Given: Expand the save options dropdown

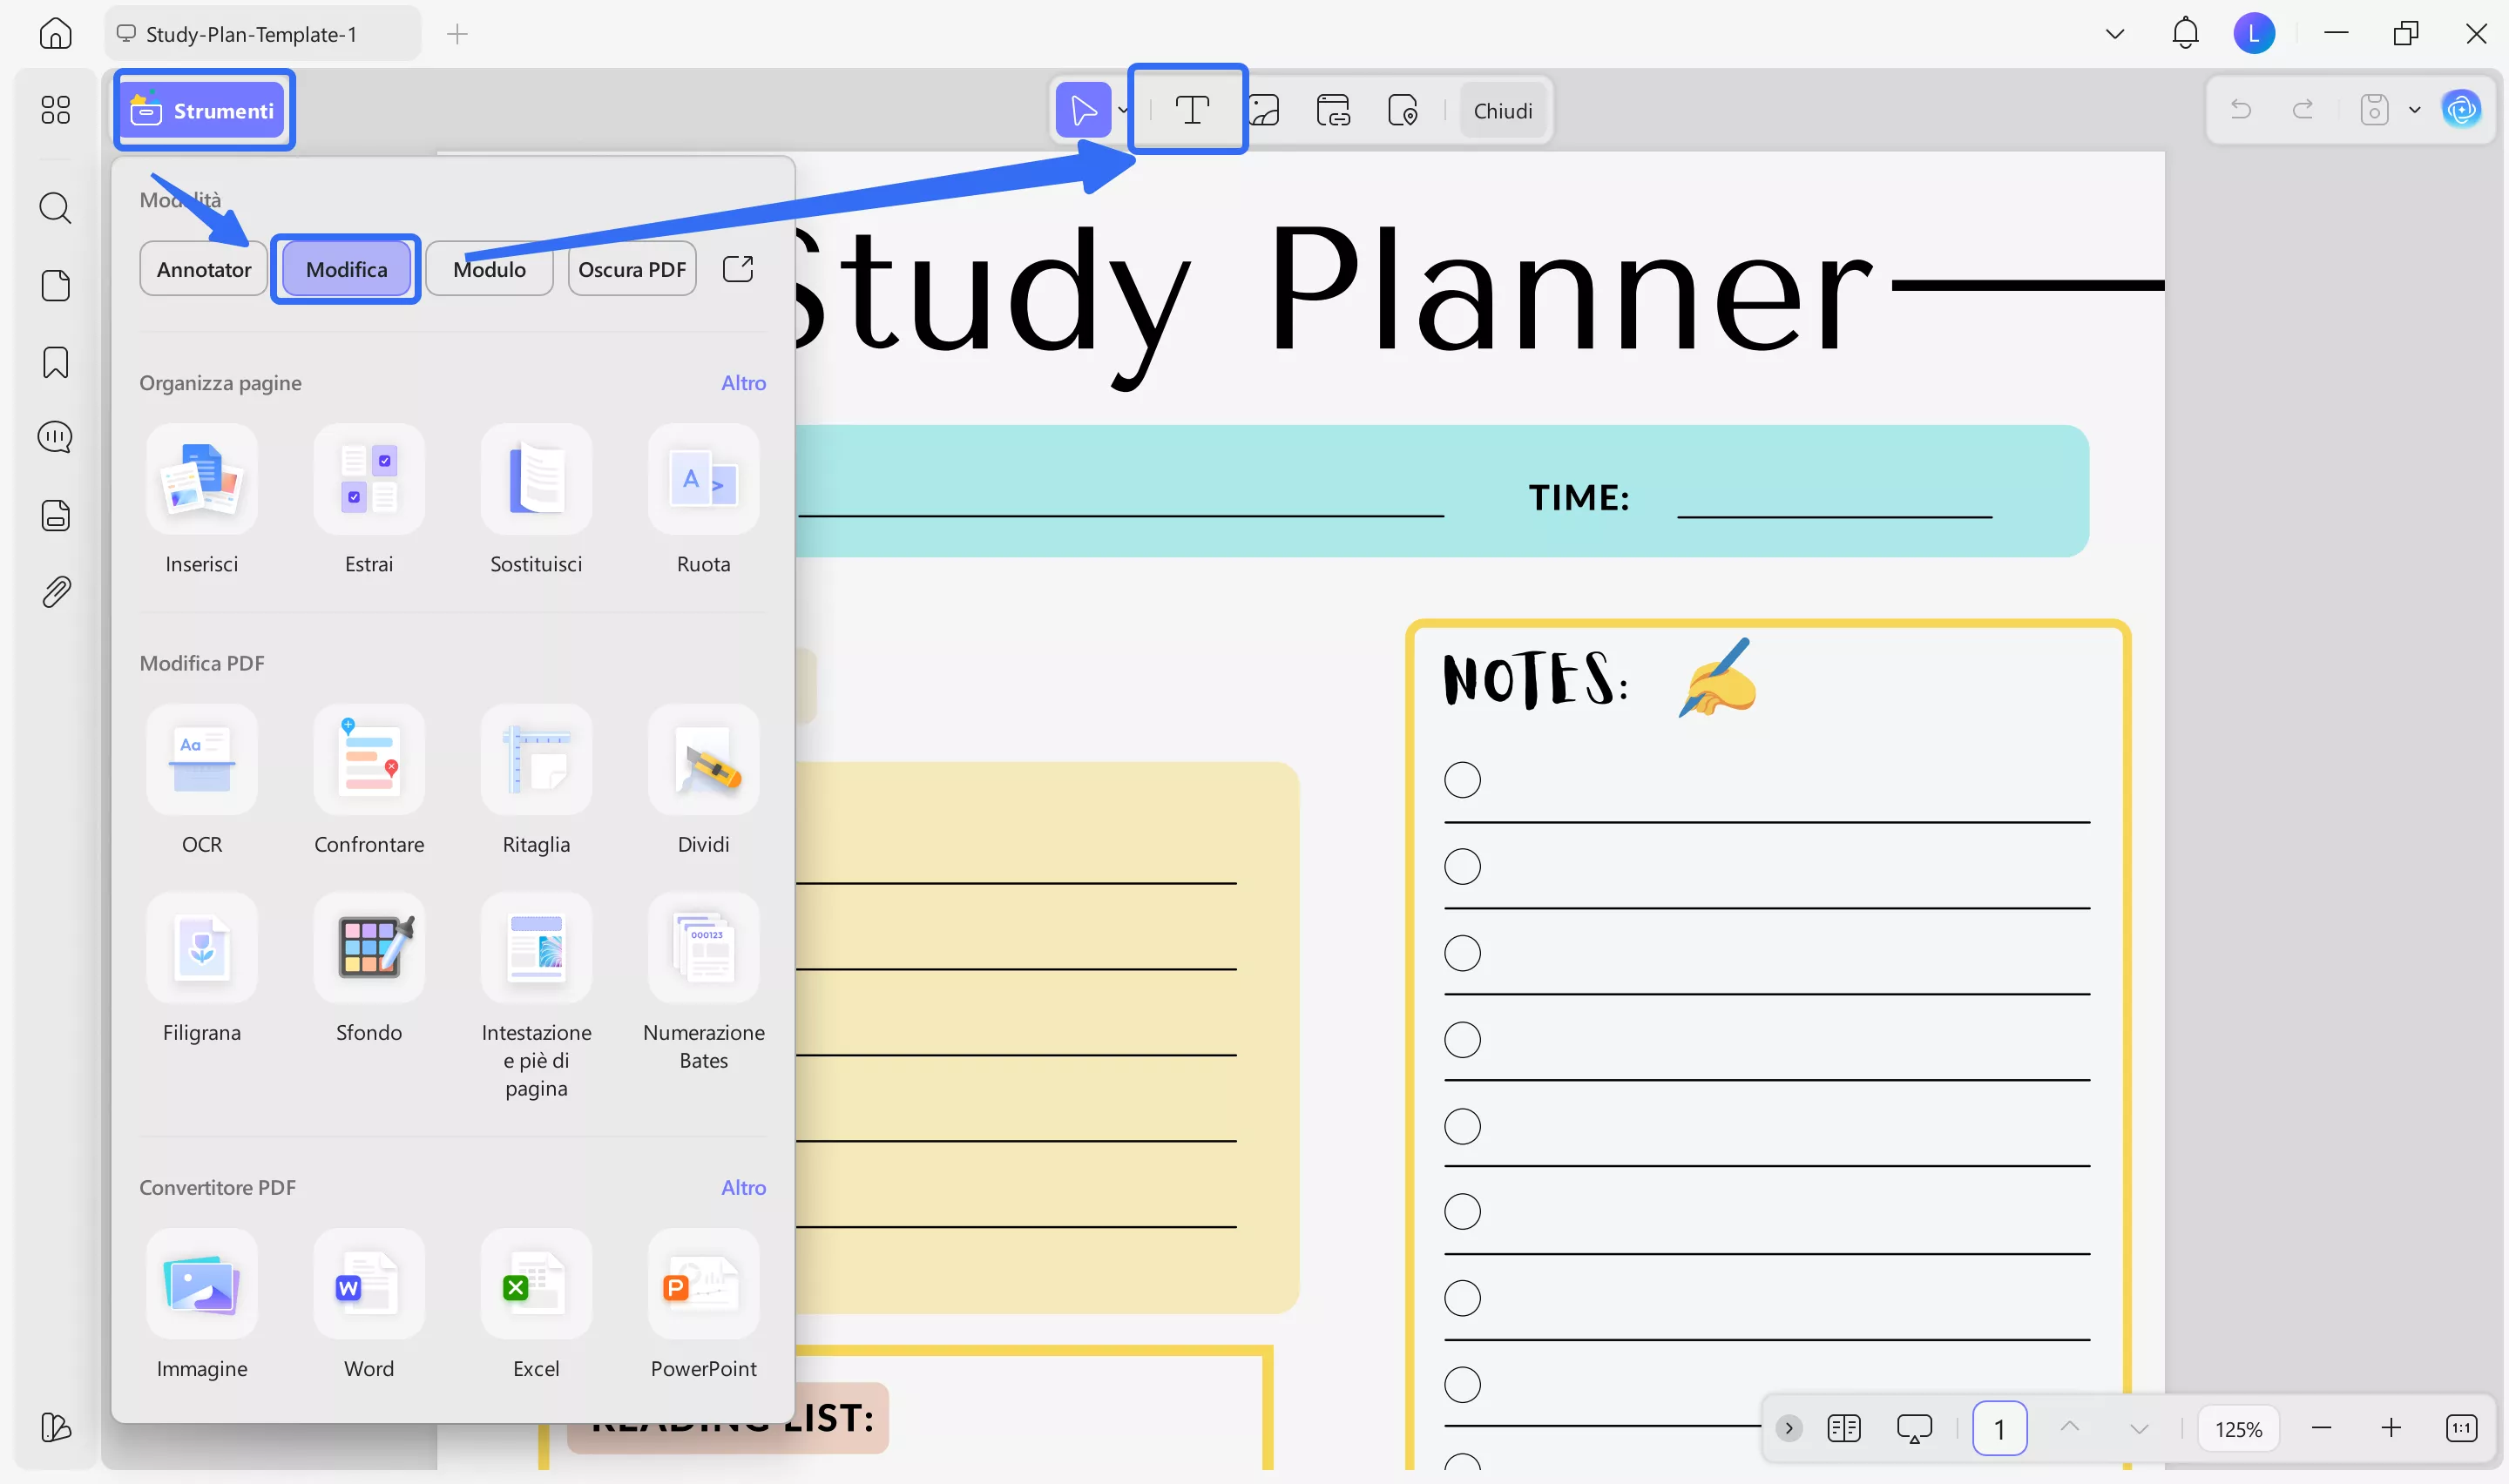Looking at the screenshot, I should 2414,110.
